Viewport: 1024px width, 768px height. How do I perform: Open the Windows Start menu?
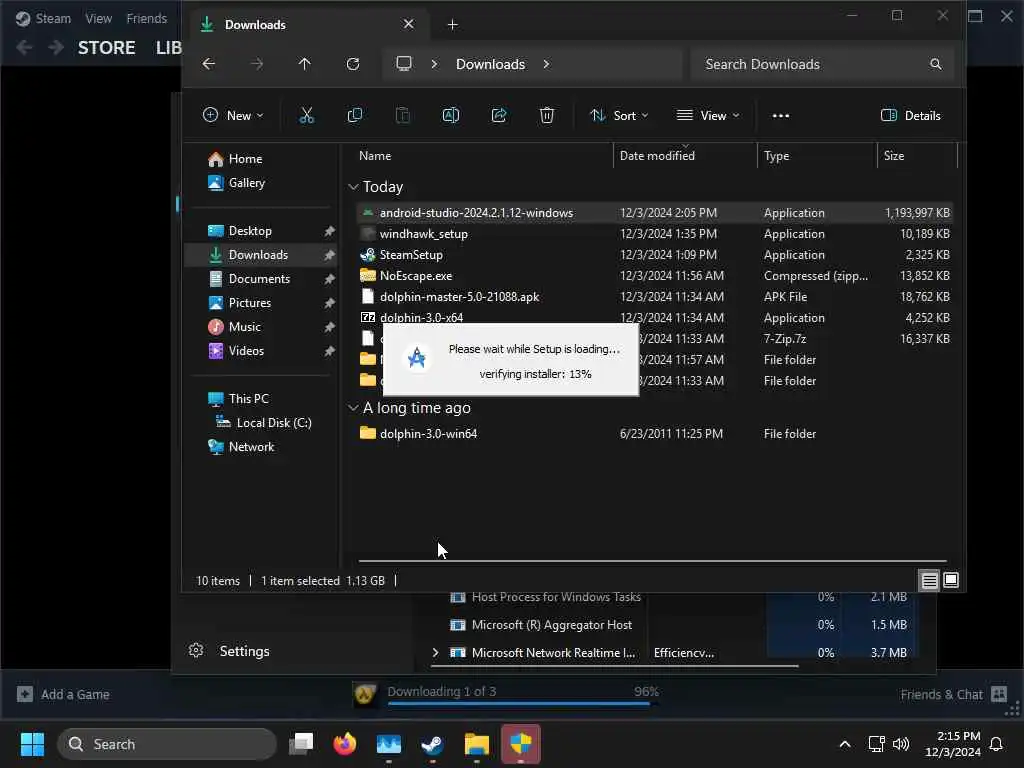[32, 744]
